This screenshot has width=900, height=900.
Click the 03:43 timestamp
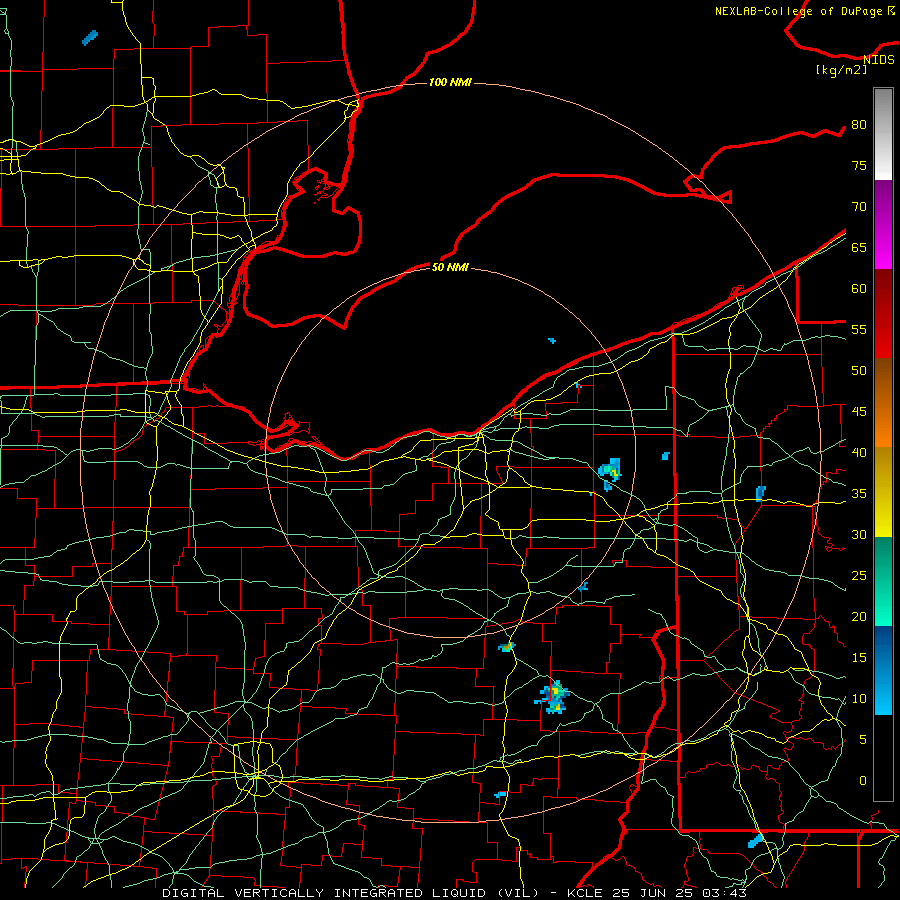[x=723, y=893]
